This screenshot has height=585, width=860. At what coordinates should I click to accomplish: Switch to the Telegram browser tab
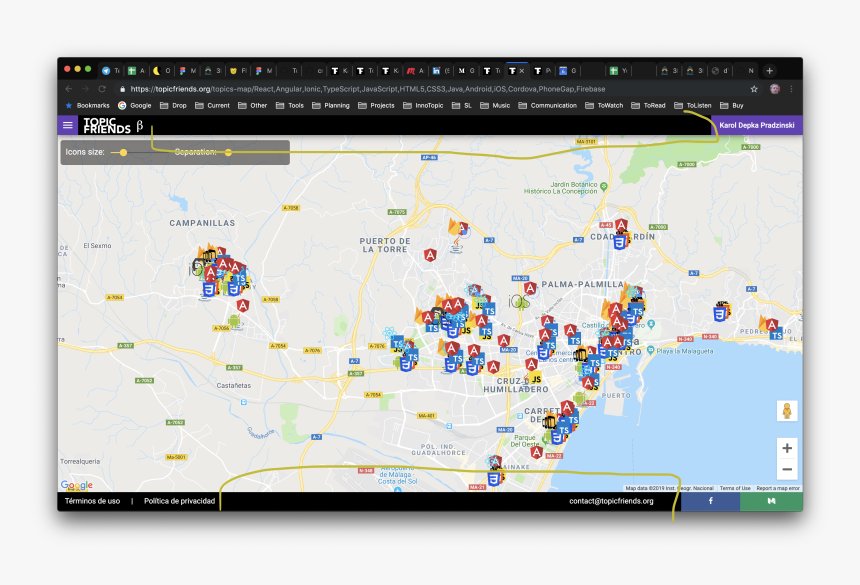pos(111,71)
